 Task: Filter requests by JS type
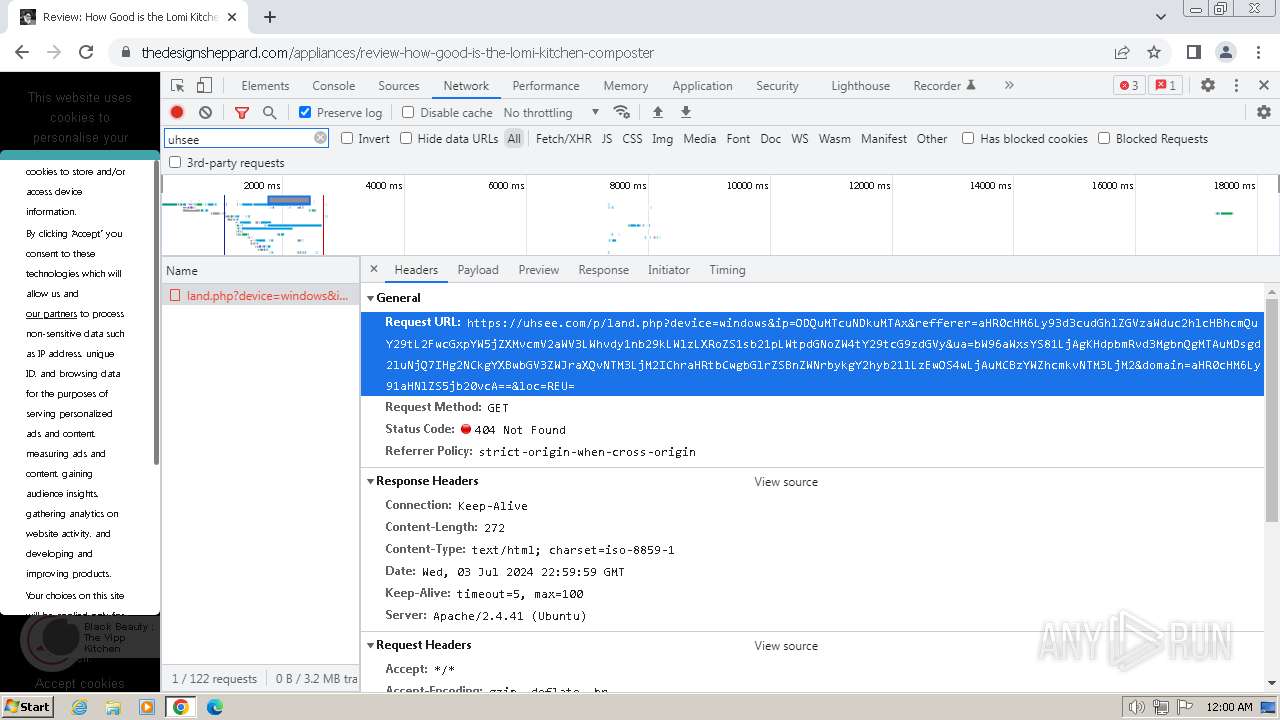[x=607, y=139]
